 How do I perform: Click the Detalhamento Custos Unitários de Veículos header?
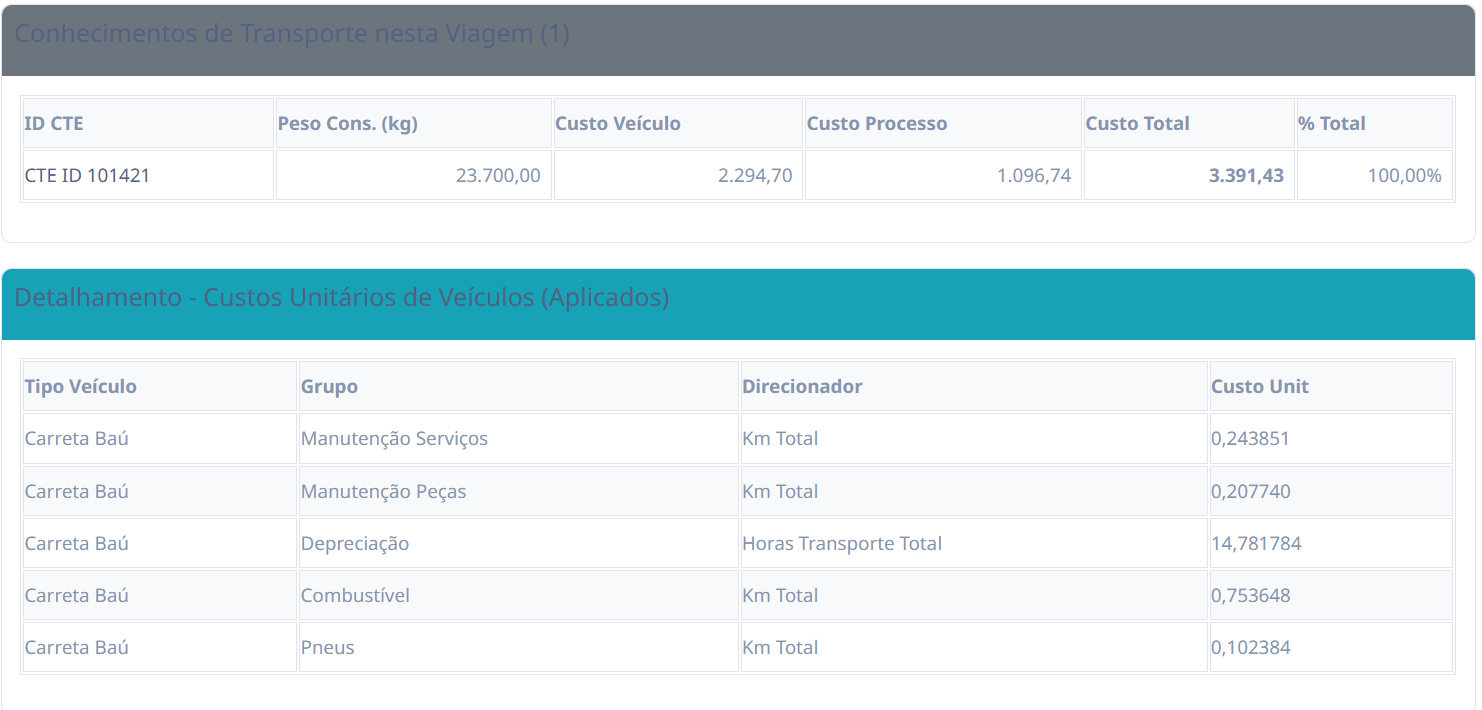point(341,298)
